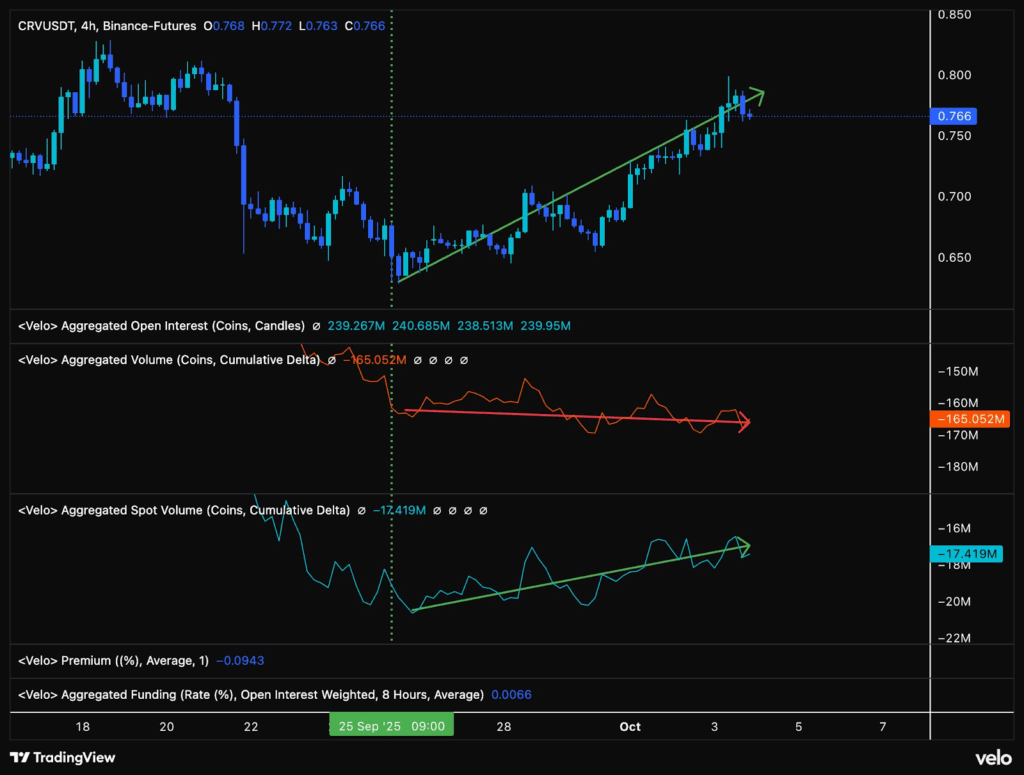Click the green arrowhead on price trendline
Image resolution: width=1024 pixels, height=775 pixels.
coord(758,96)
